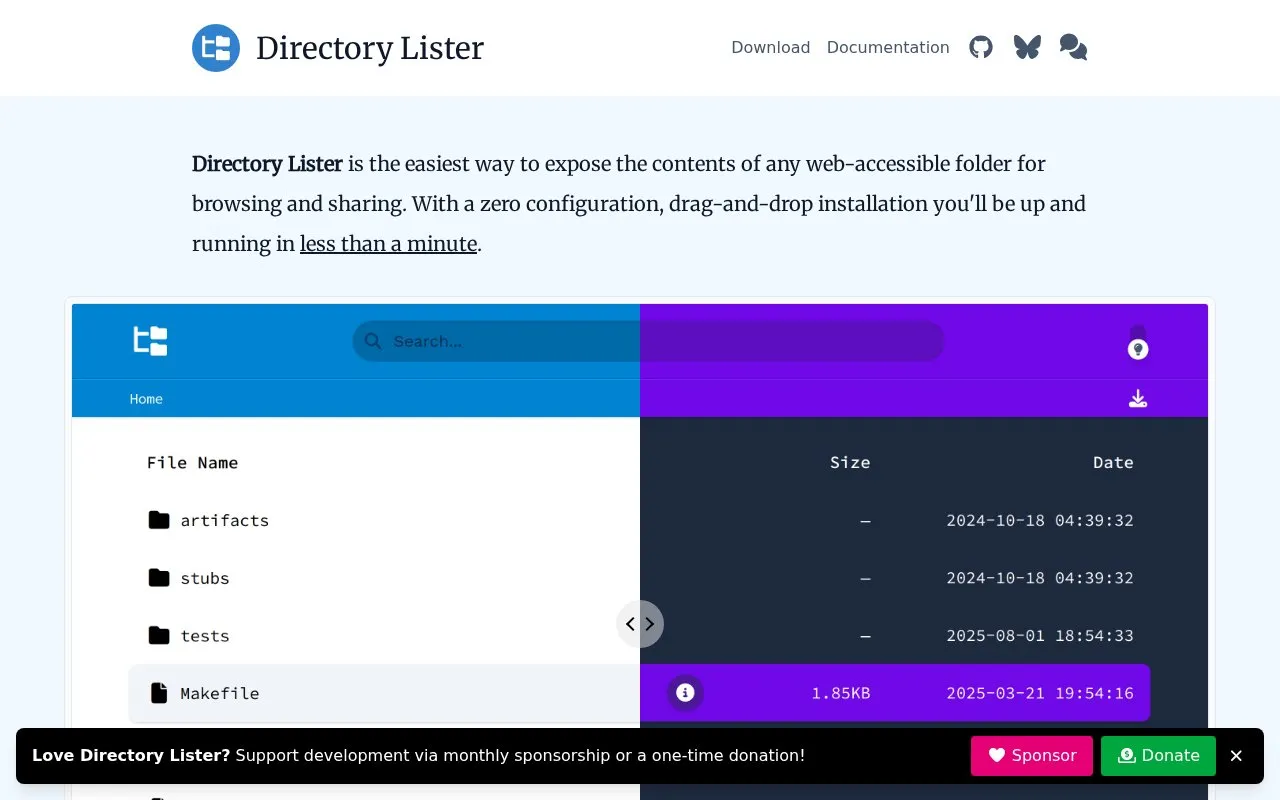Click the dollar icon on the Donate button

pyautogui.click(x=1127, y=756)
